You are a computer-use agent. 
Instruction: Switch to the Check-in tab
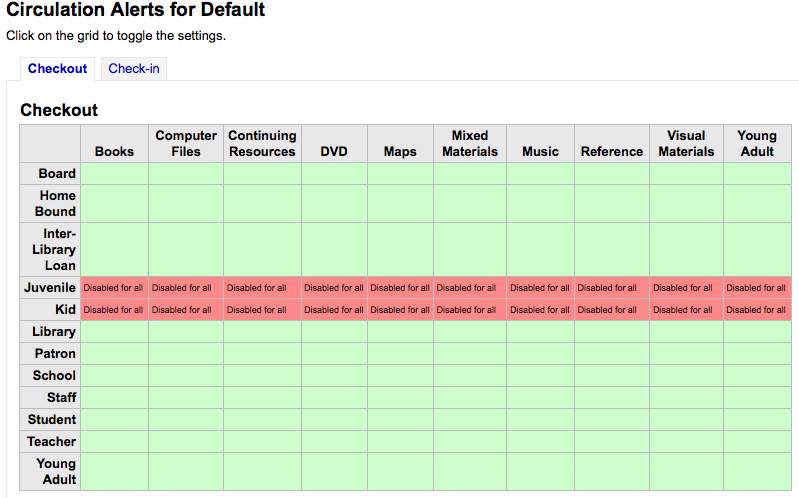point(134,69)
